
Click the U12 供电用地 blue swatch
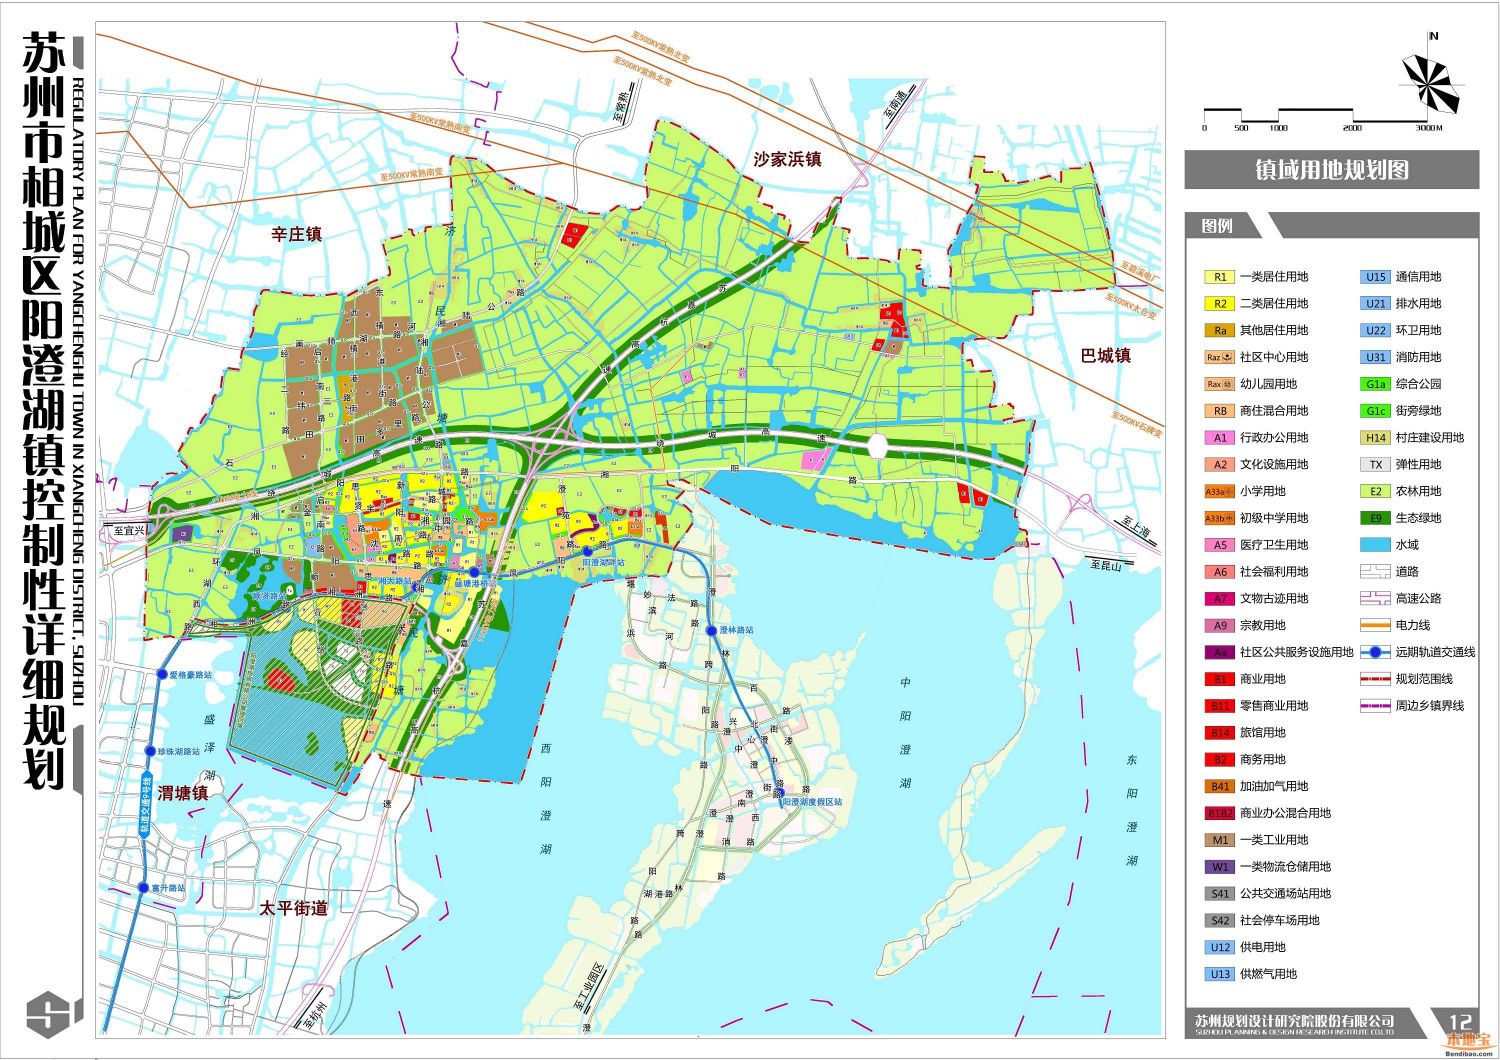1220,947
